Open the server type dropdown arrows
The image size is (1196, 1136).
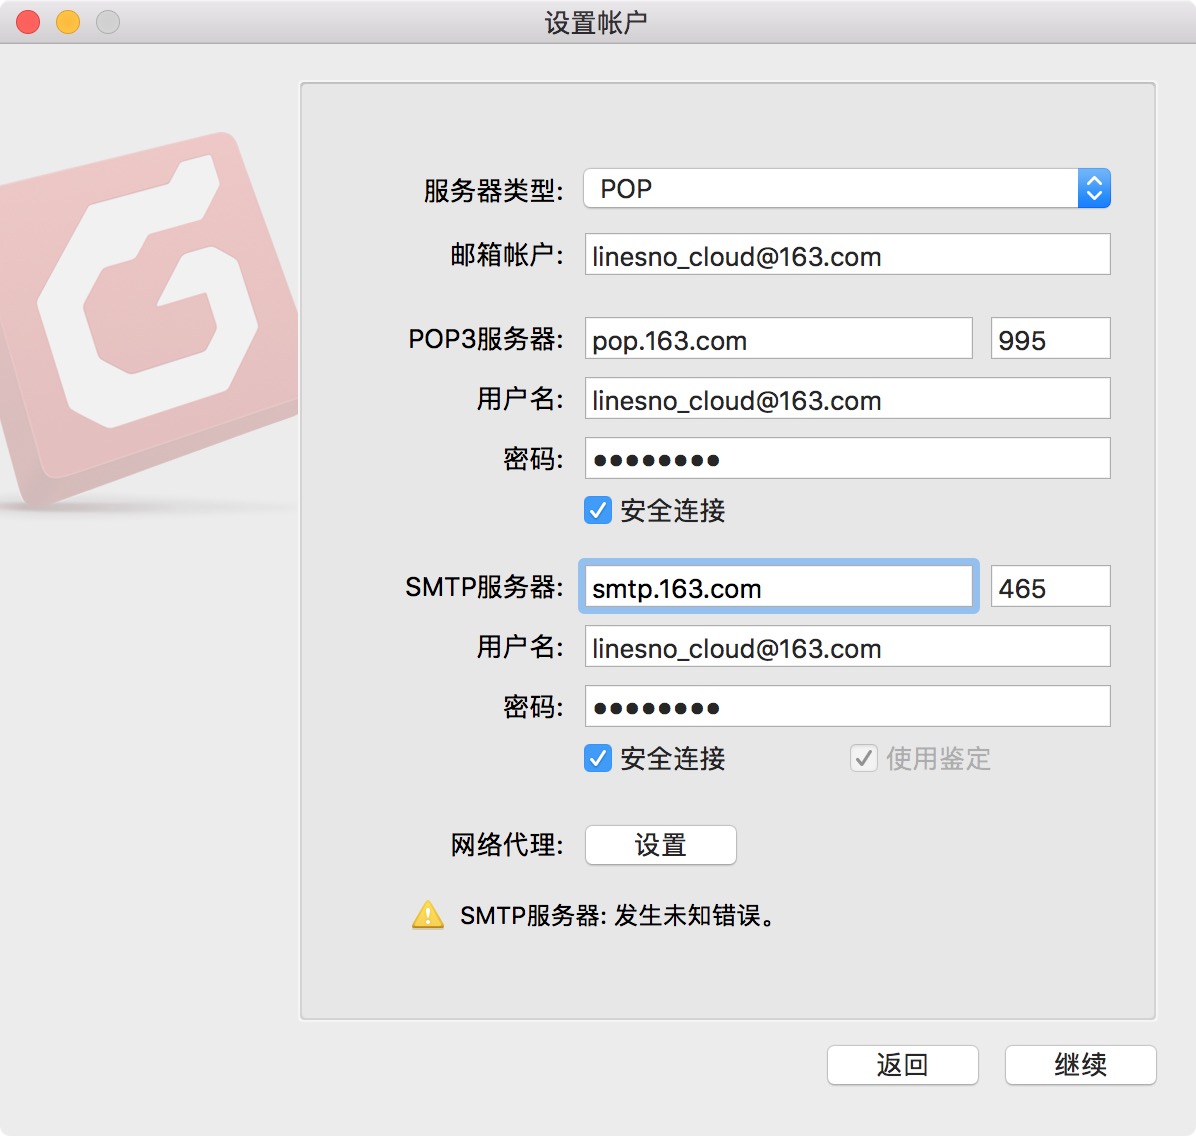pyautogui.click(x=1094, y=189)
